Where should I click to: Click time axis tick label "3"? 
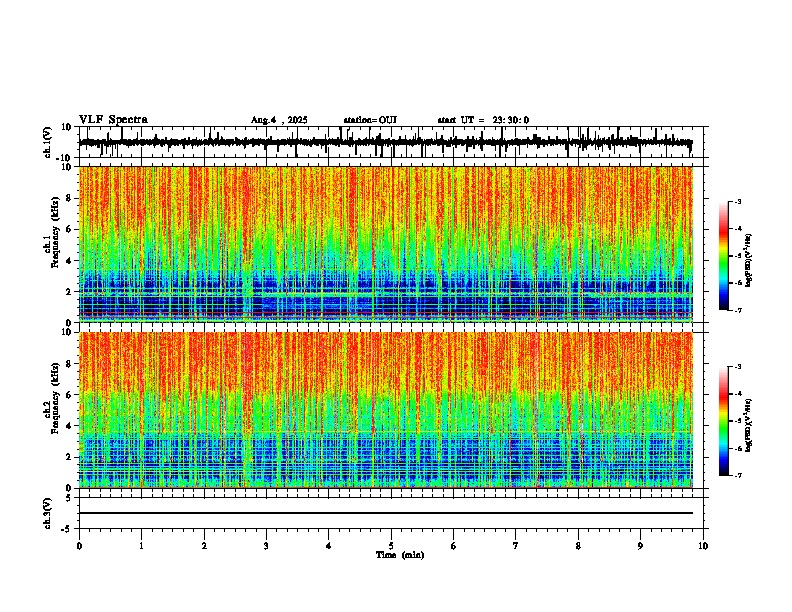click(x=266, y=546)
